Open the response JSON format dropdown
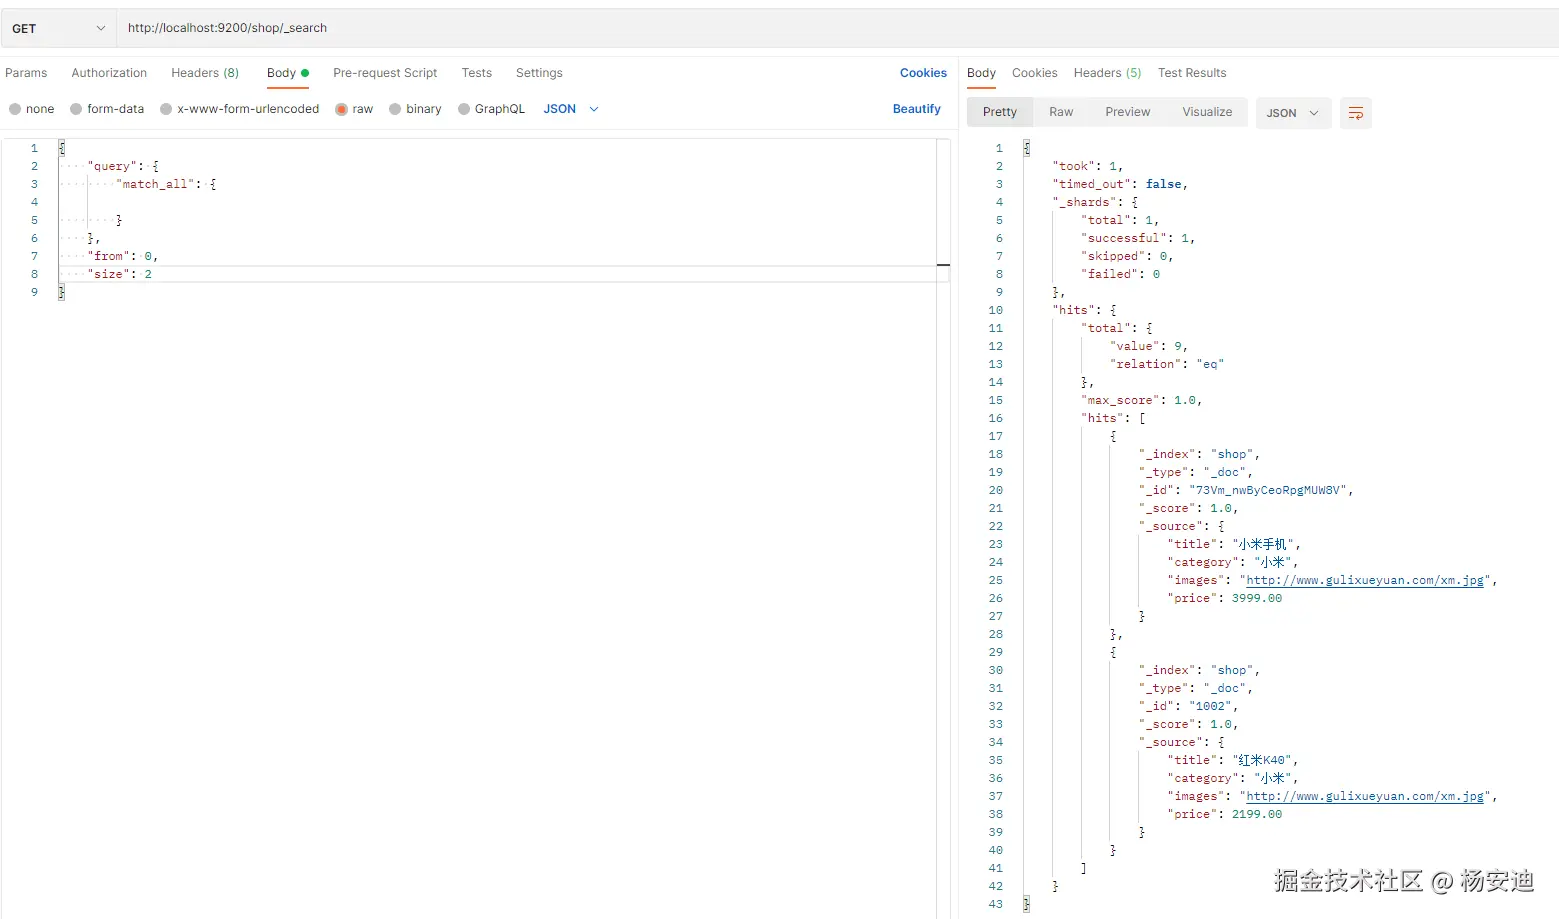The width and height of the screenshot is (1559, 919). 1293,113
